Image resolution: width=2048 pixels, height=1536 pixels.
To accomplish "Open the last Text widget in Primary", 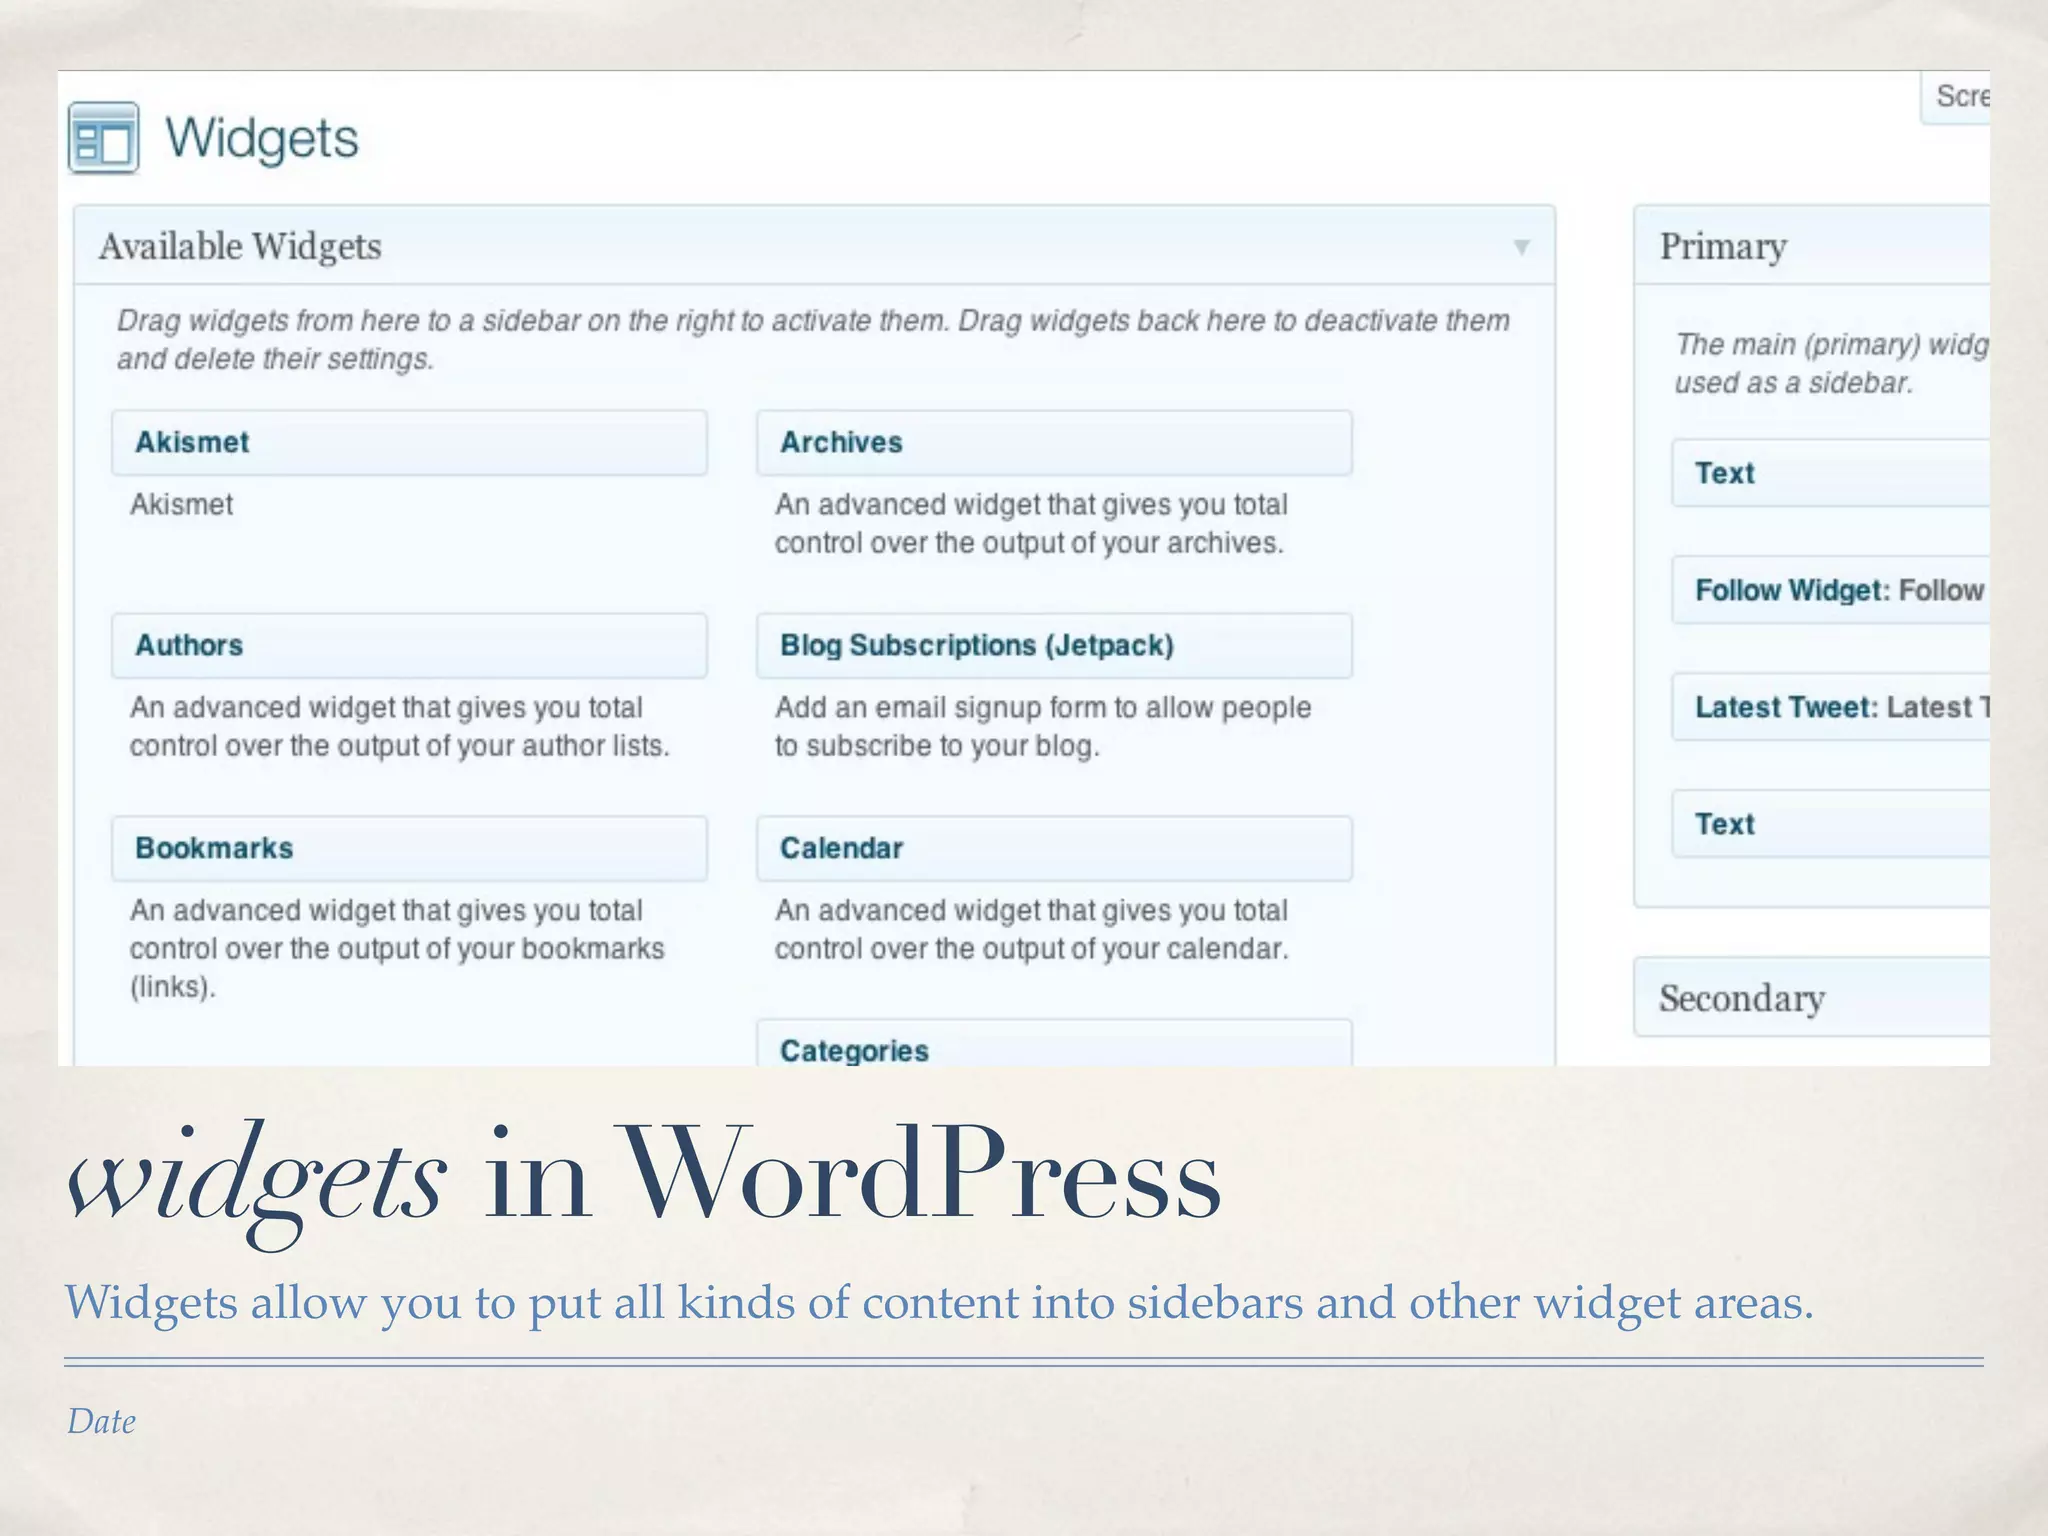I will point(1831,824).
